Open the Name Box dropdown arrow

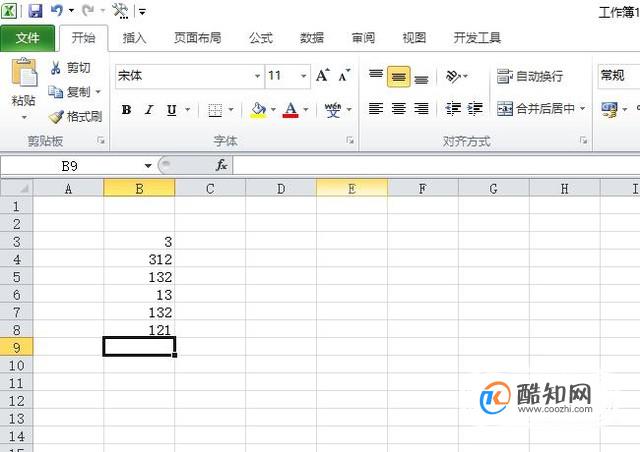pyautogui.click(x=148, y=166)
